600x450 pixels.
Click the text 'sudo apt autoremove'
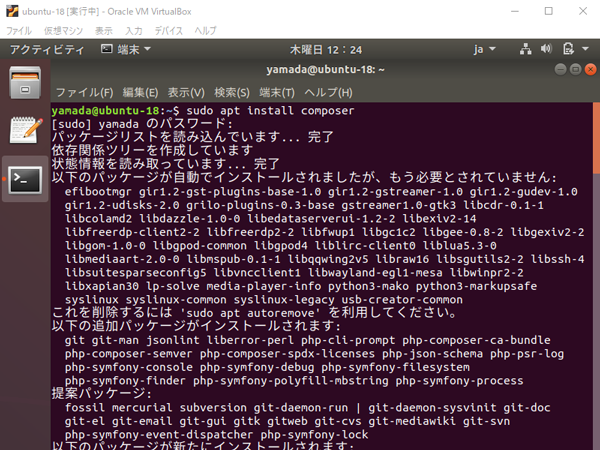click(x=253, y=313)
